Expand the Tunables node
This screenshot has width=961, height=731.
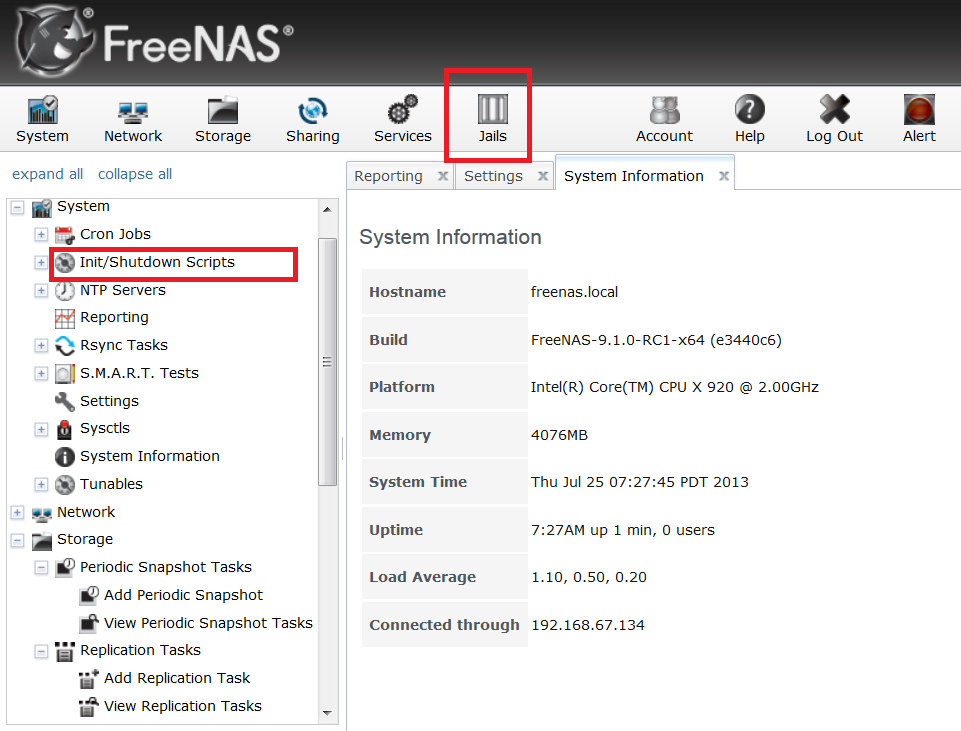(x=40, y=485)
